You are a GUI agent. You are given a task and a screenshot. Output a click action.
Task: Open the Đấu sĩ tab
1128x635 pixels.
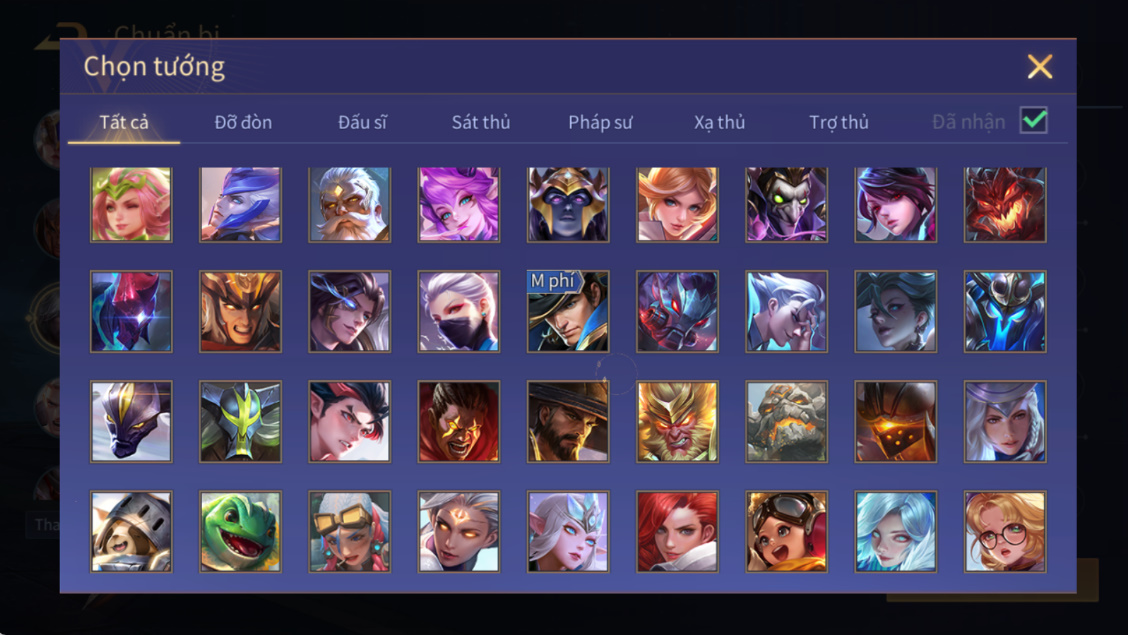click(x=362, y=122)
